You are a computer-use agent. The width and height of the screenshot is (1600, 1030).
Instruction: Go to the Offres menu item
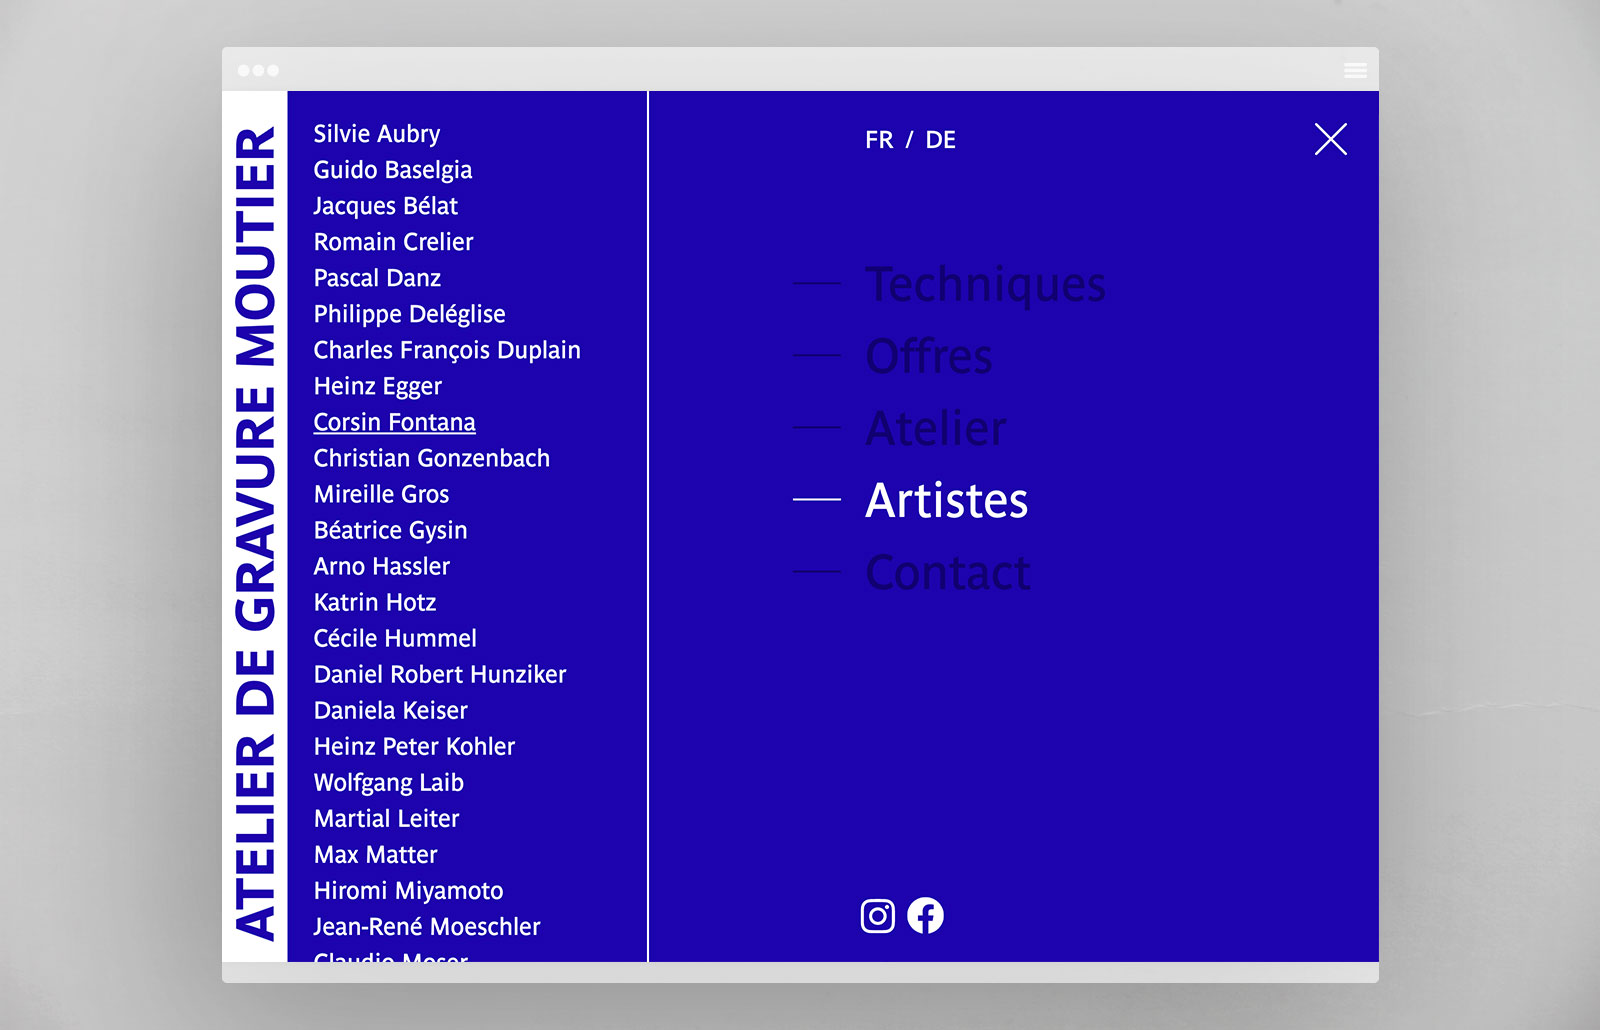click(x=929, y=356)
